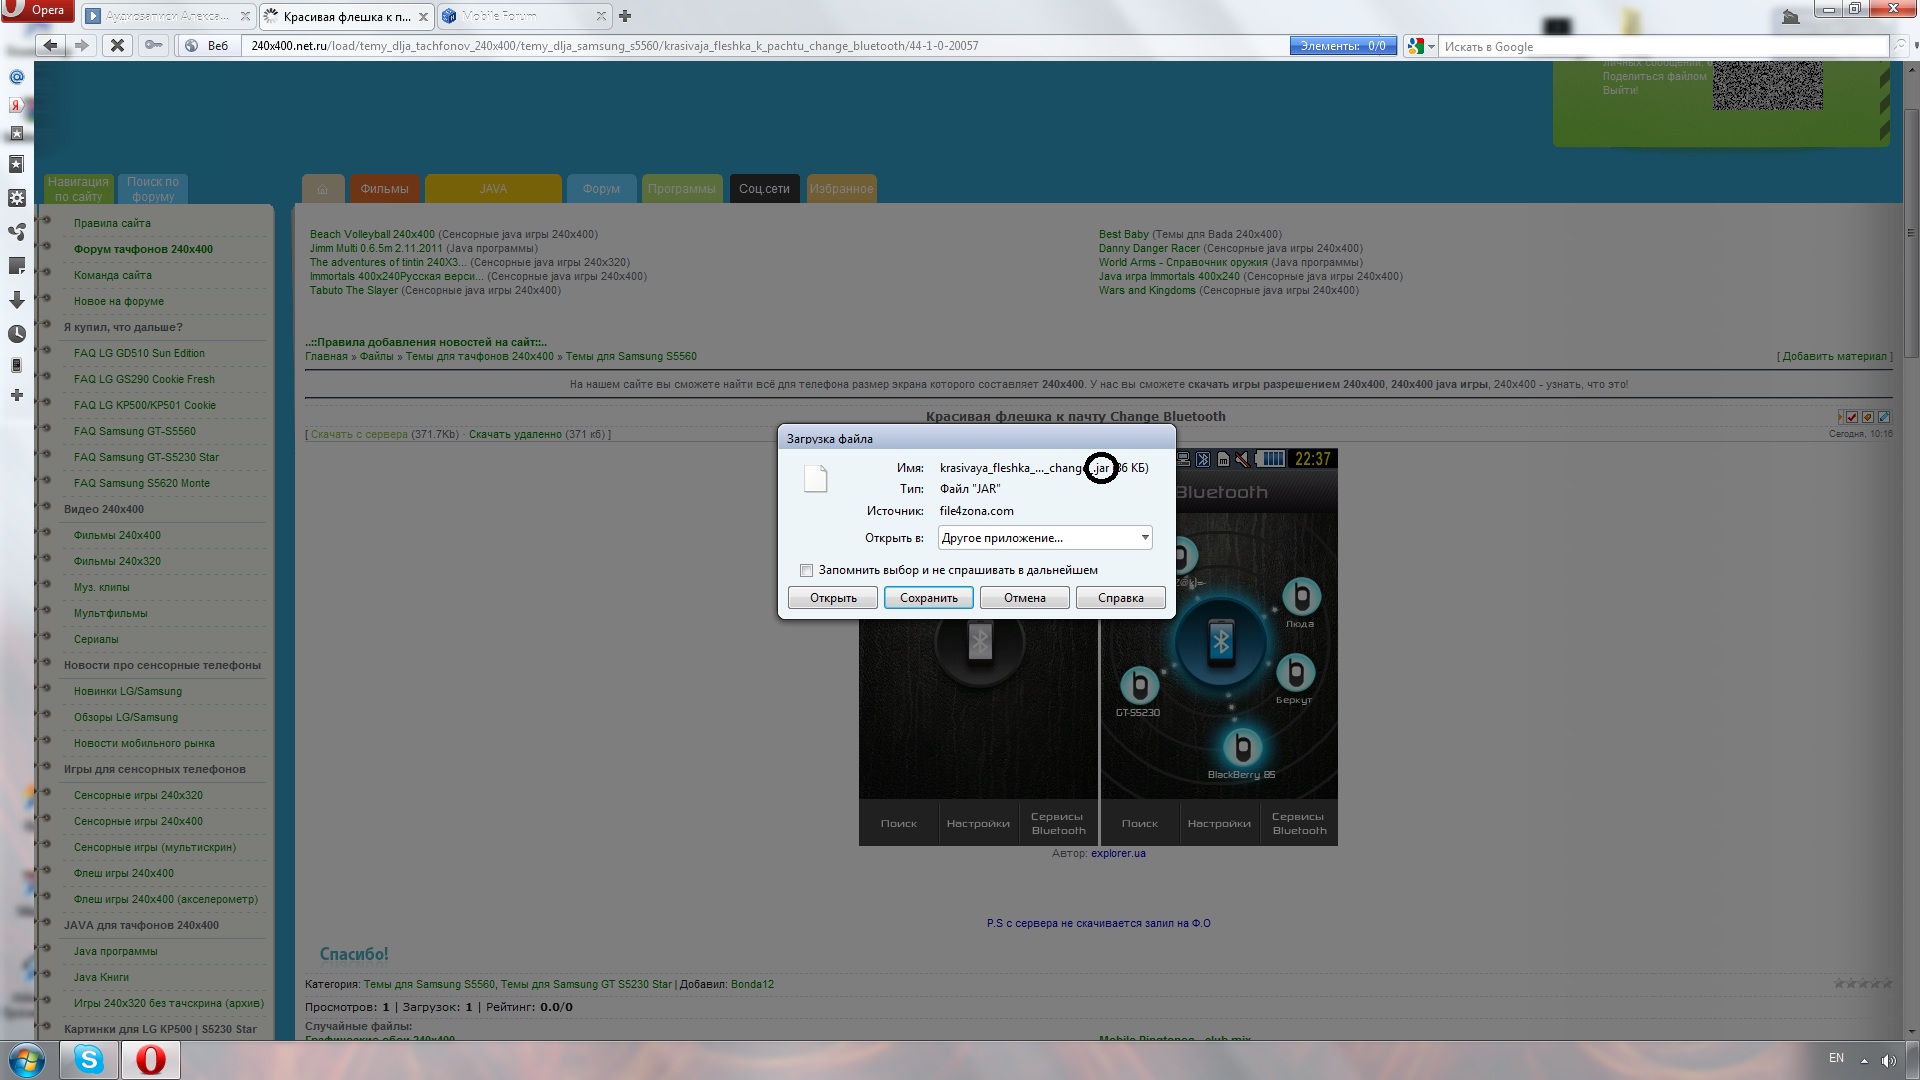Show hidden tray icons arrow
1920x1080 pixels.
1864,1060
